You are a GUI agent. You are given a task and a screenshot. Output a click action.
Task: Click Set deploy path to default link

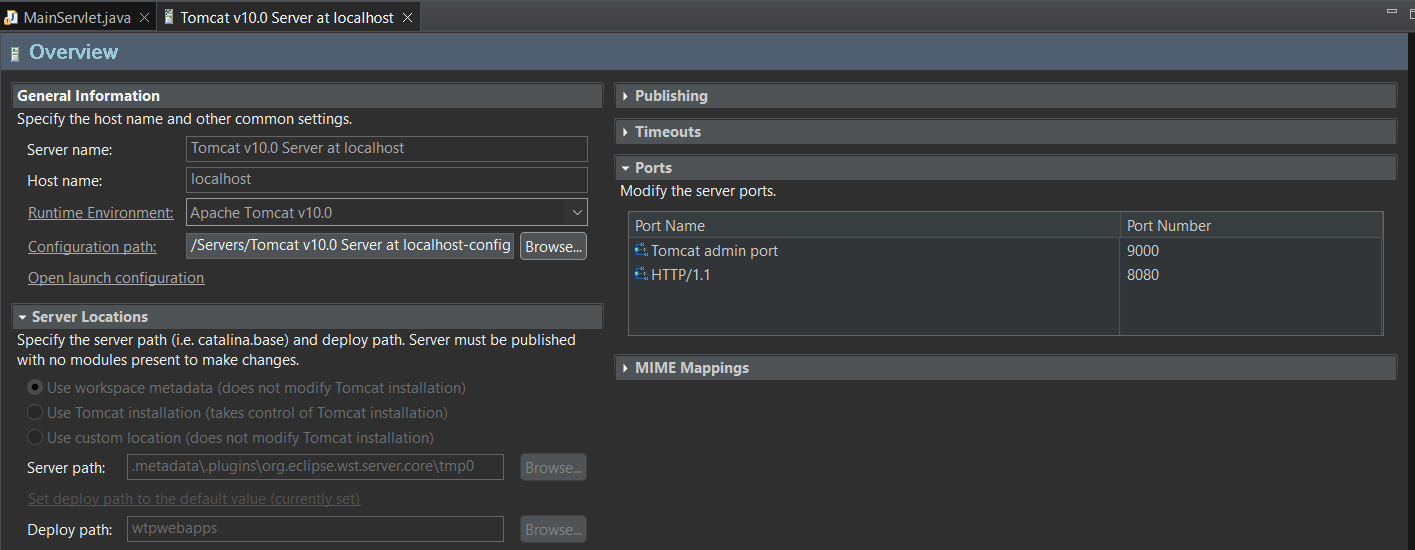tap(194, 499)
